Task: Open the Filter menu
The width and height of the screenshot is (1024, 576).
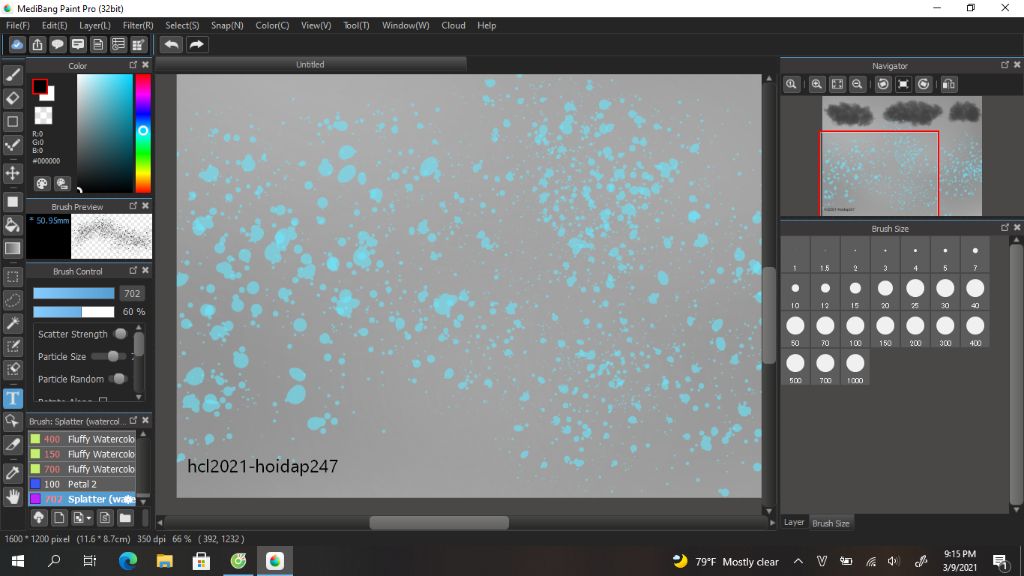Action: (138, 25)
